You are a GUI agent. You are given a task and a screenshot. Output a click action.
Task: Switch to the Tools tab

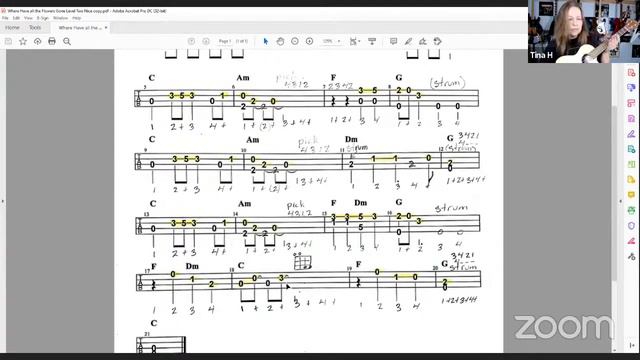(x=35, y=28)
